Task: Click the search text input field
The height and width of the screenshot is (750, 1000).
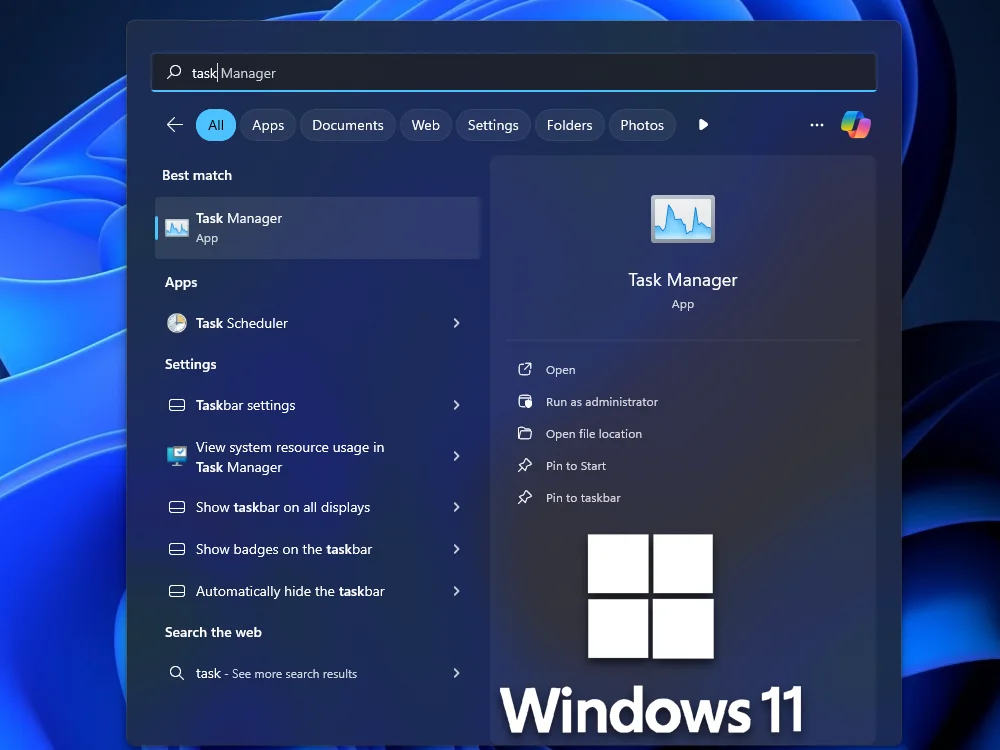Action: 513,72
